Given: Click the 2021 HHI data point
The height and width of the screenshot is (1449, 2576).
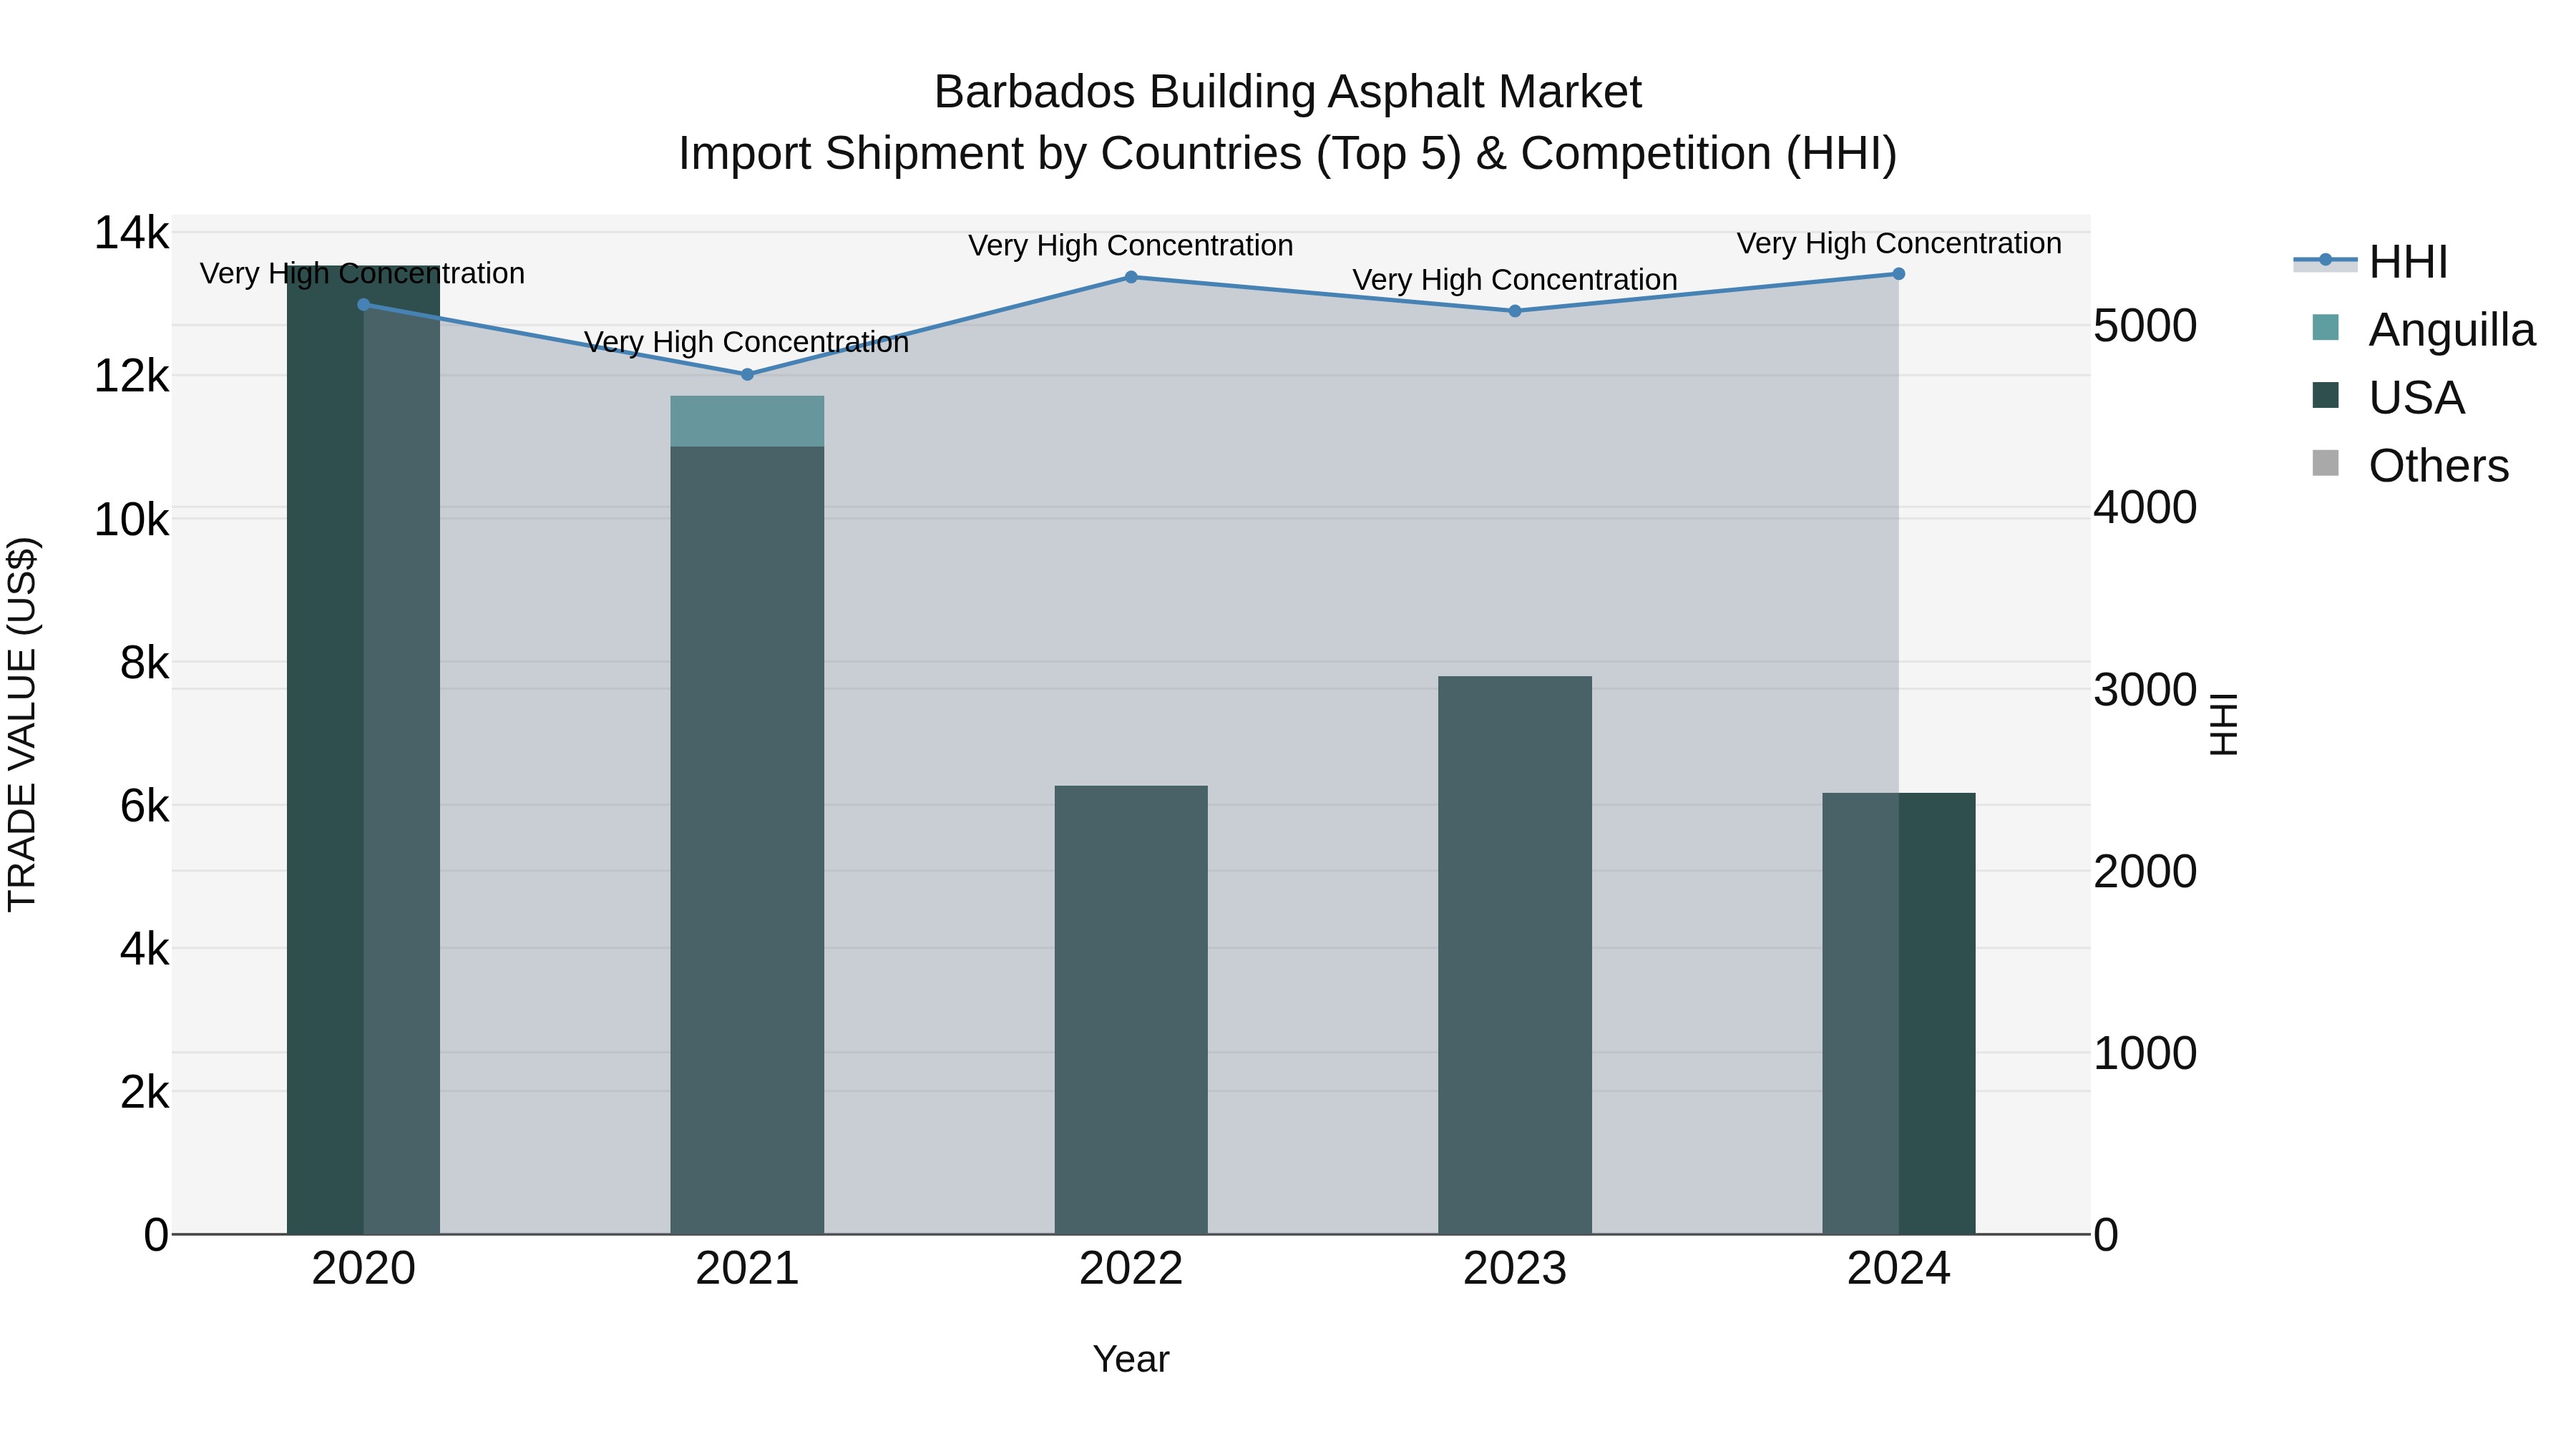Looking at the screenshot, I should point(747,375).
